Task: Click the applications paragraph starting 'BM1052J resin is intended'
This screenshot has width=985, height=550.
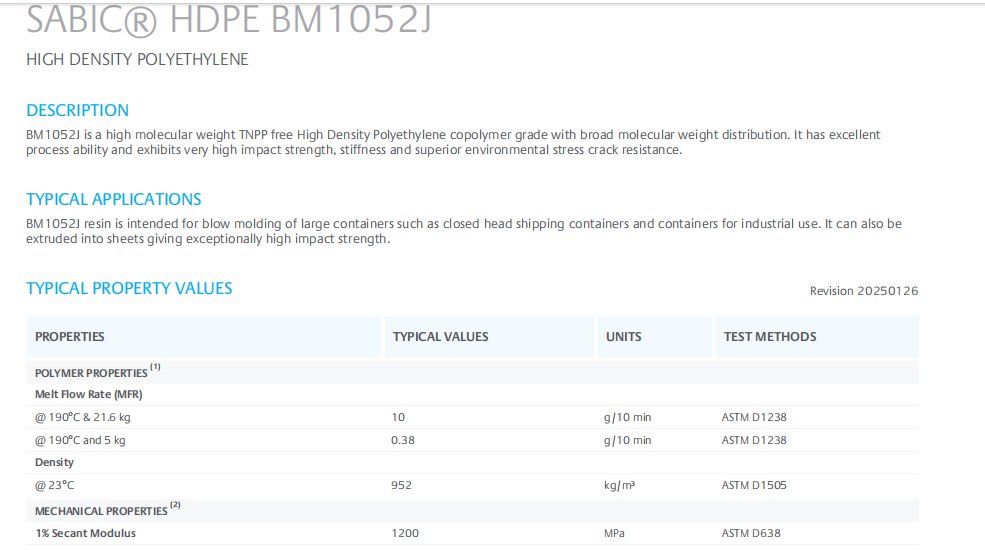Action: pos(464,232)
